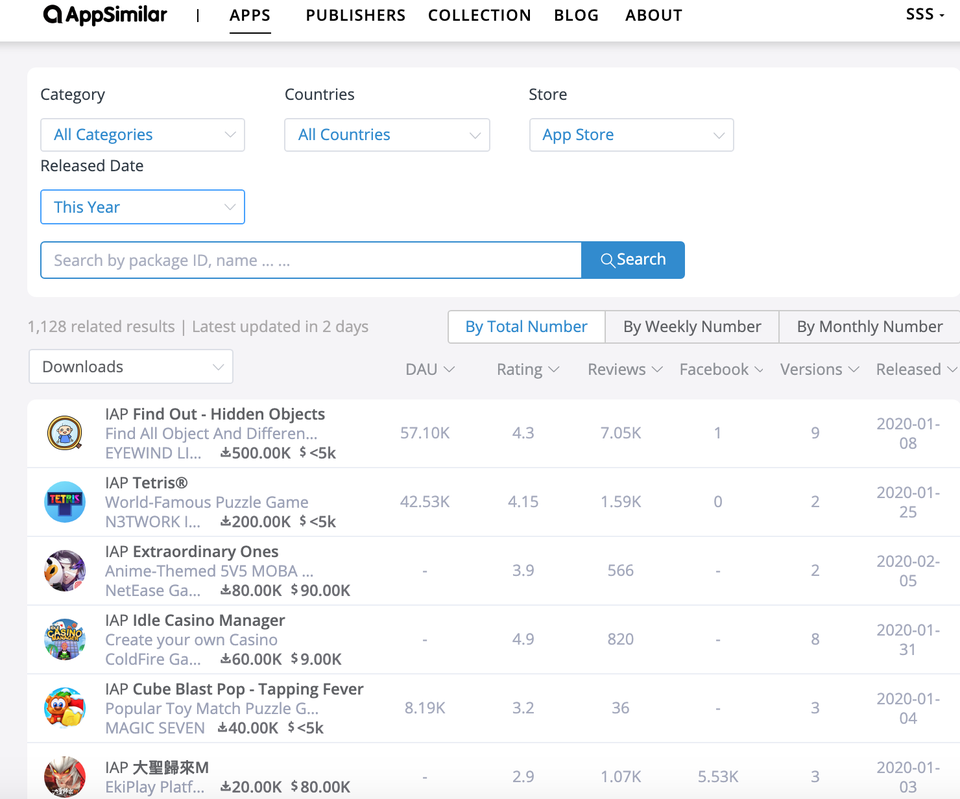The image size is (960, 799).
Task: Open publisher EYEWIND LI... link
Action: tap(153, 453)
